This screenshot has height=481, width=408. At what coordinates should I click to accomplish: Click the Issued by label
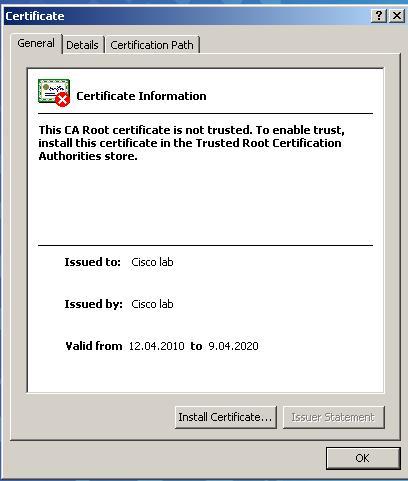click(93, 304)
